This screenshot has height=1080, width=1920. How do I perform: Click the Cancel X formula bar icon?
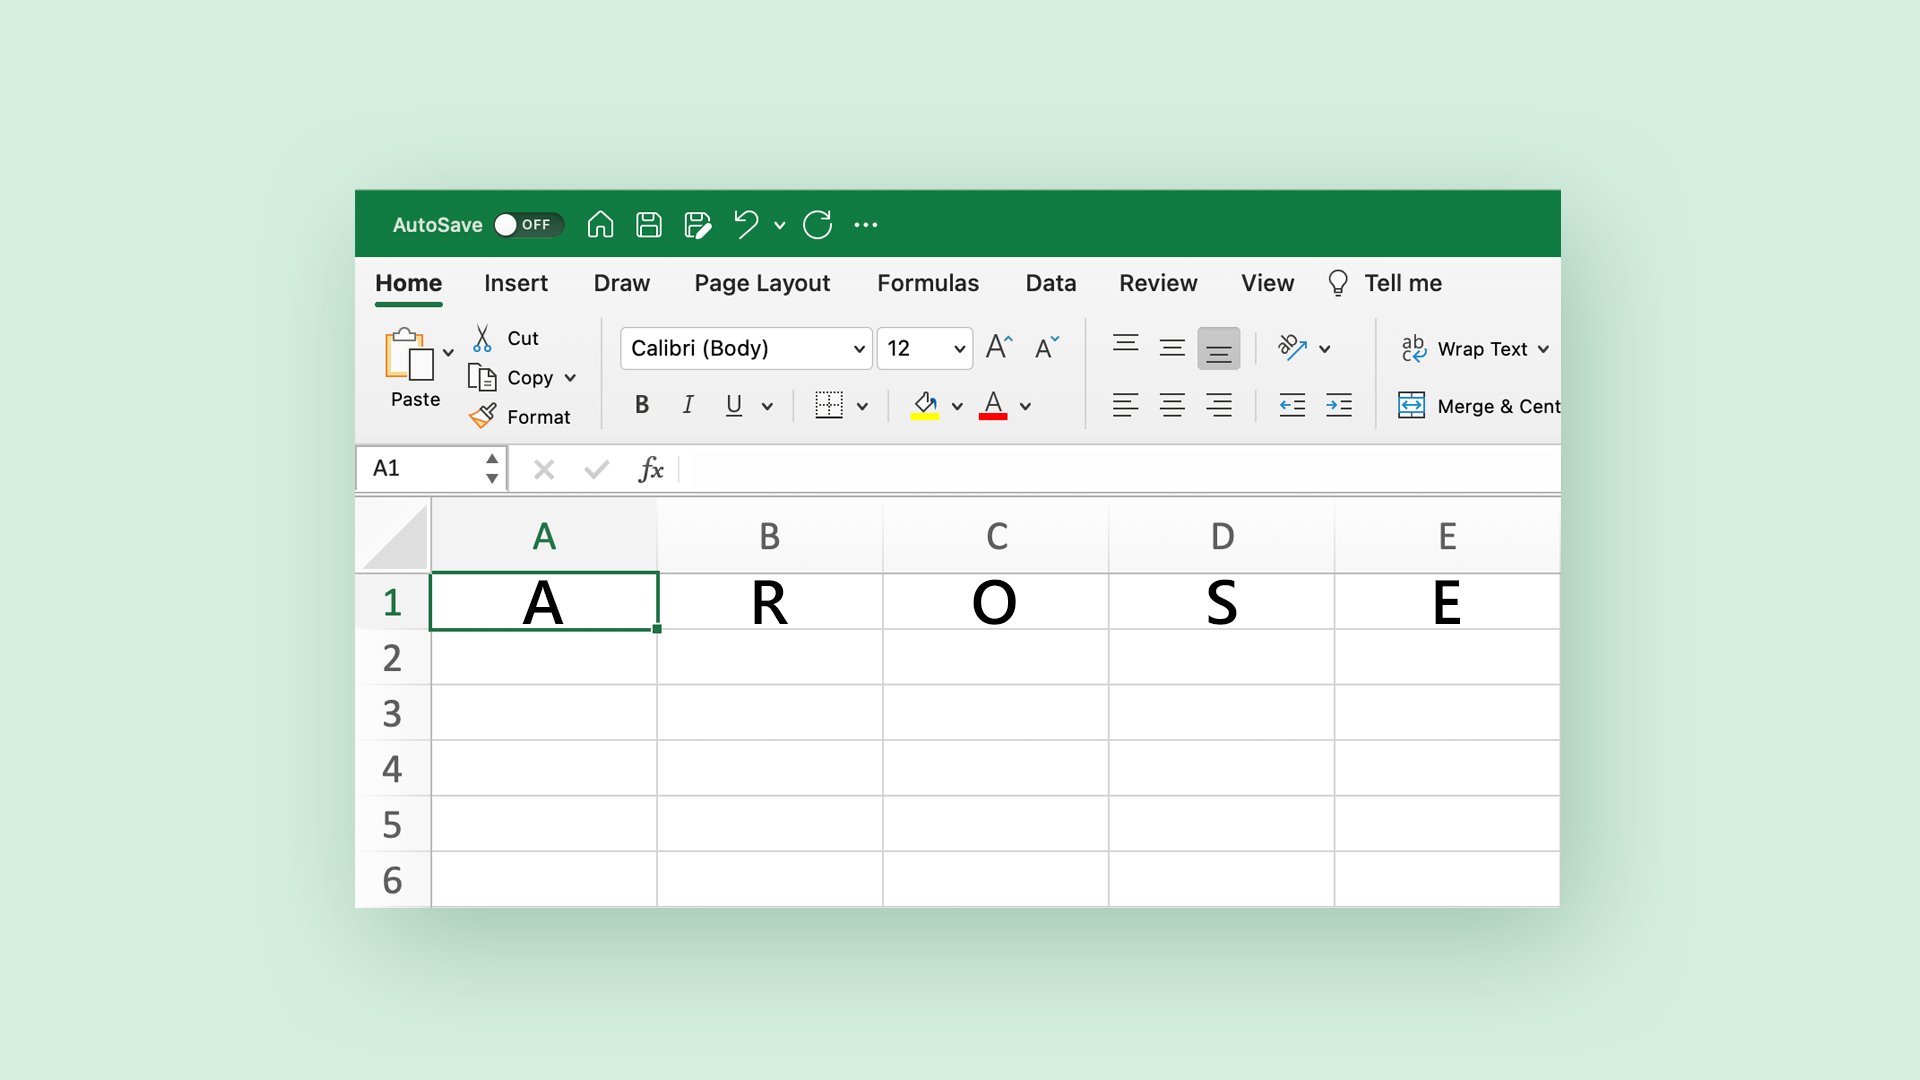[544, 469]
